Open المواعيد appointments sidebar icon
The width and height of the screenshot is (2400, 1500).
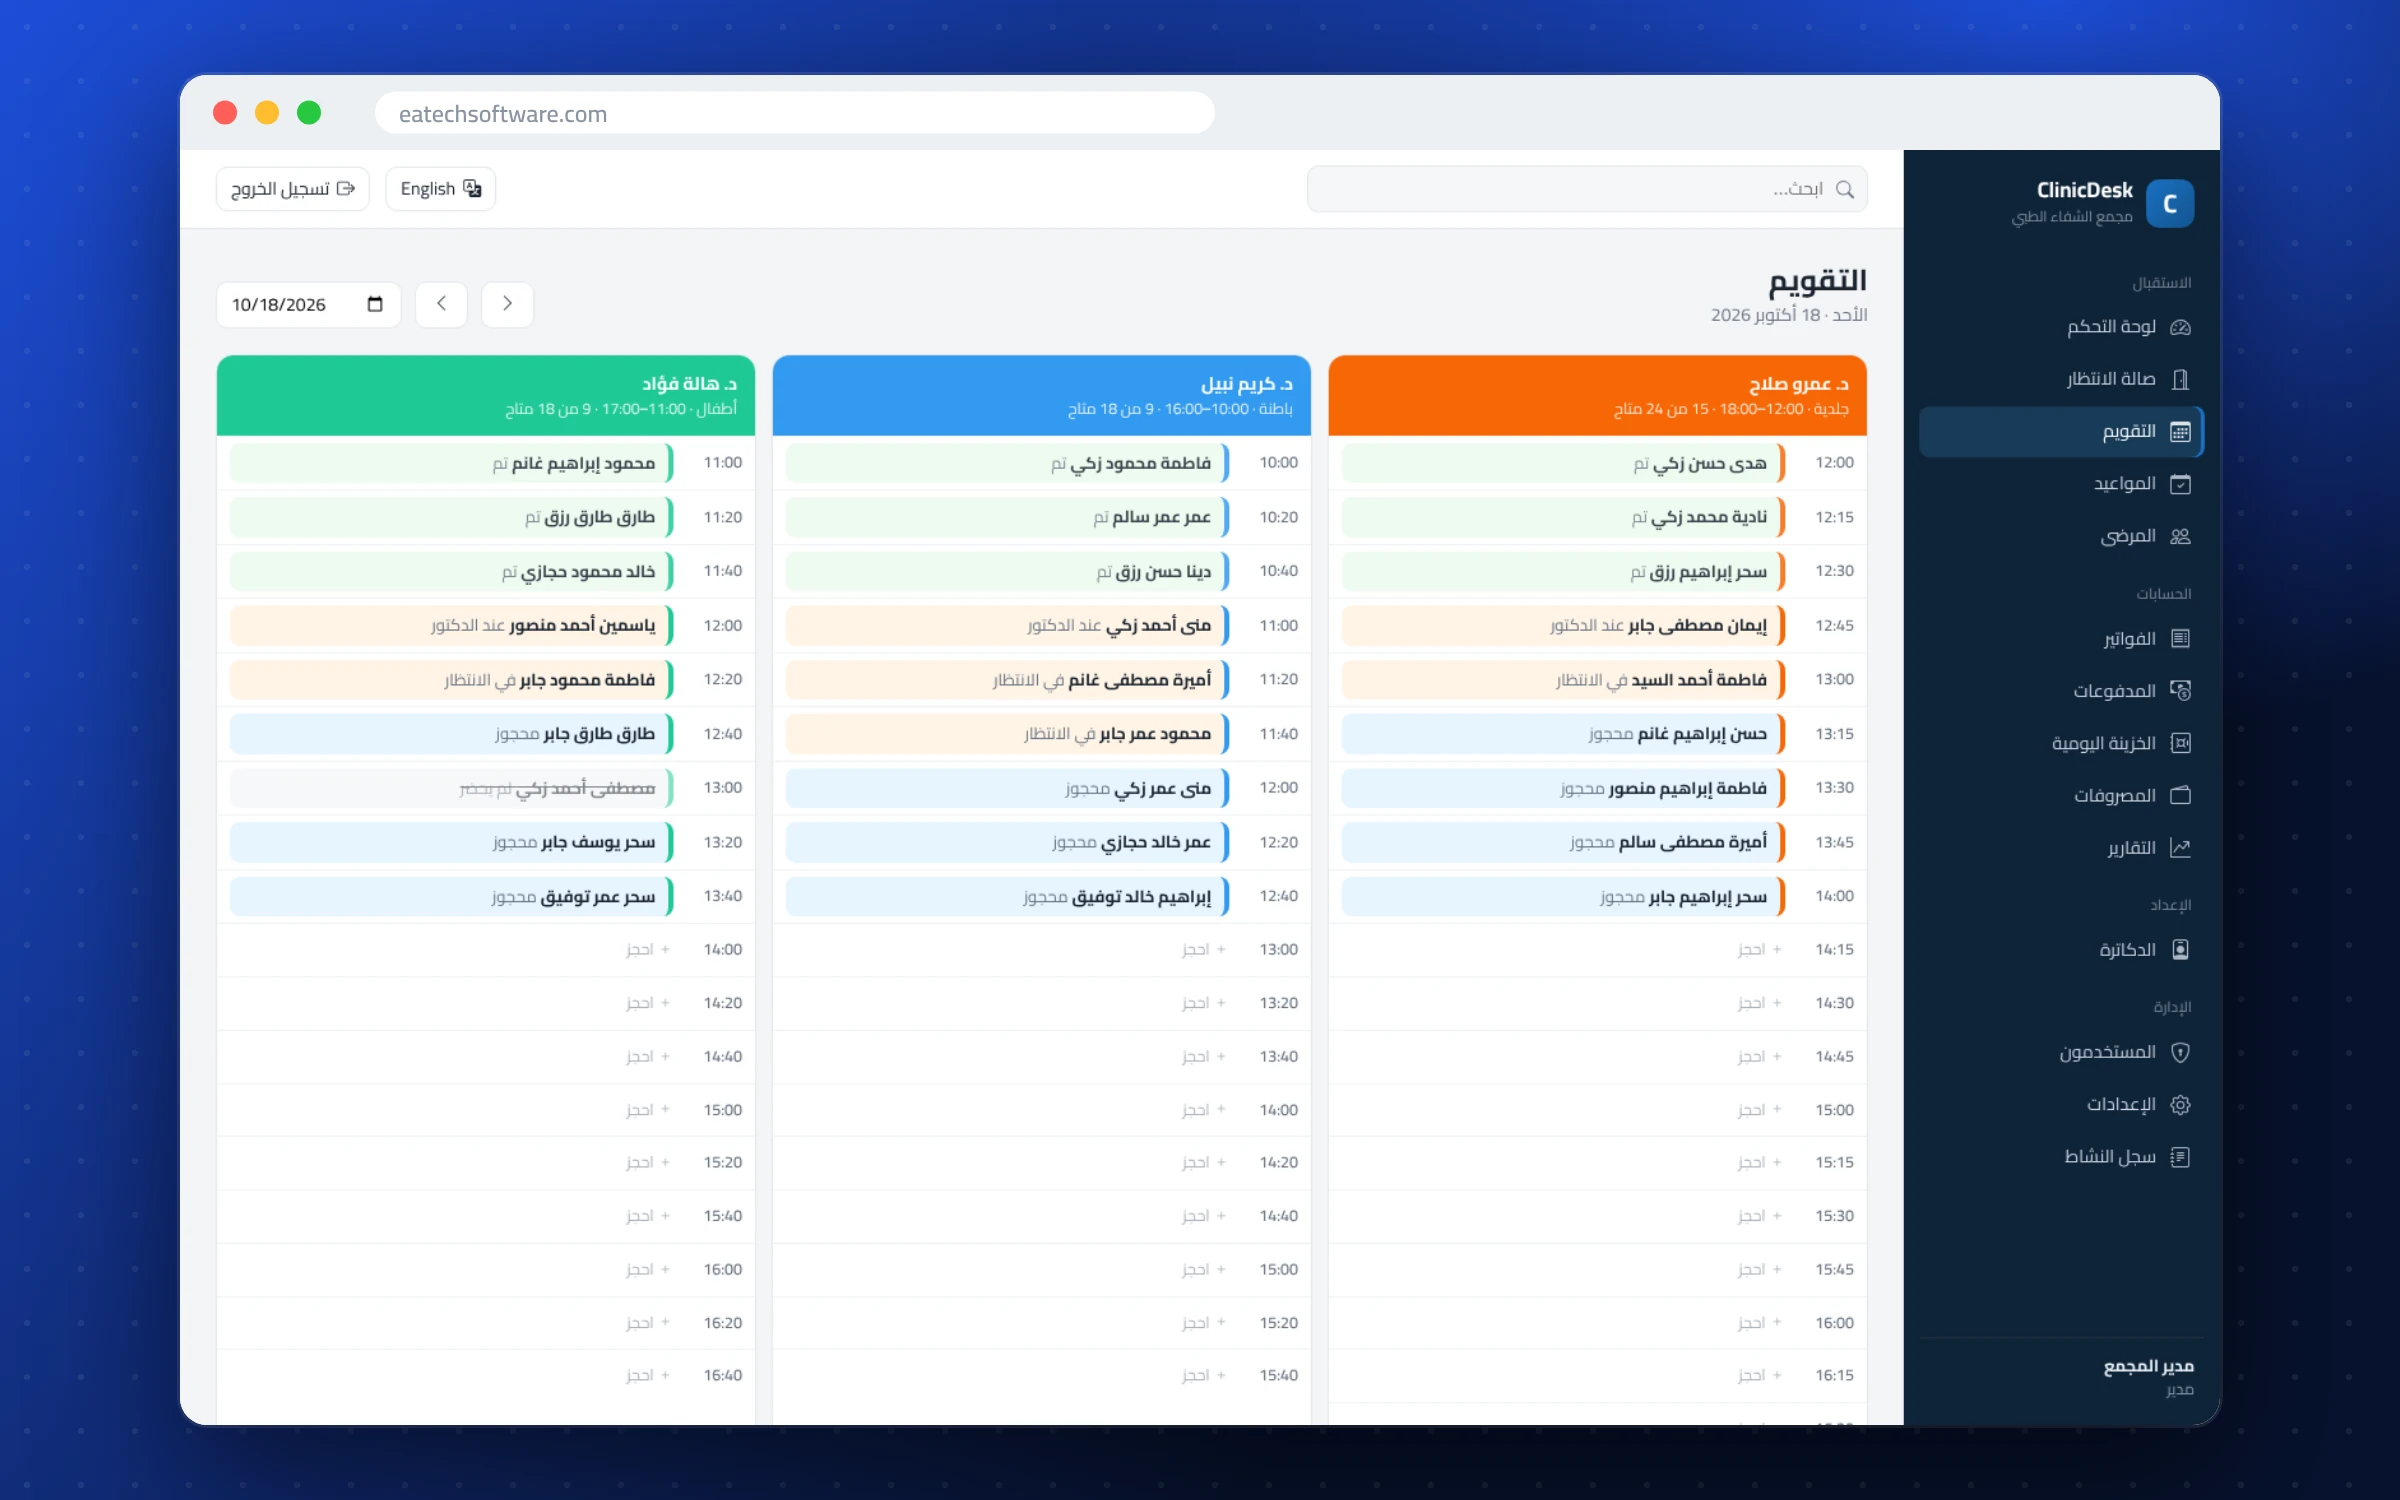(x=2180, y=484)
